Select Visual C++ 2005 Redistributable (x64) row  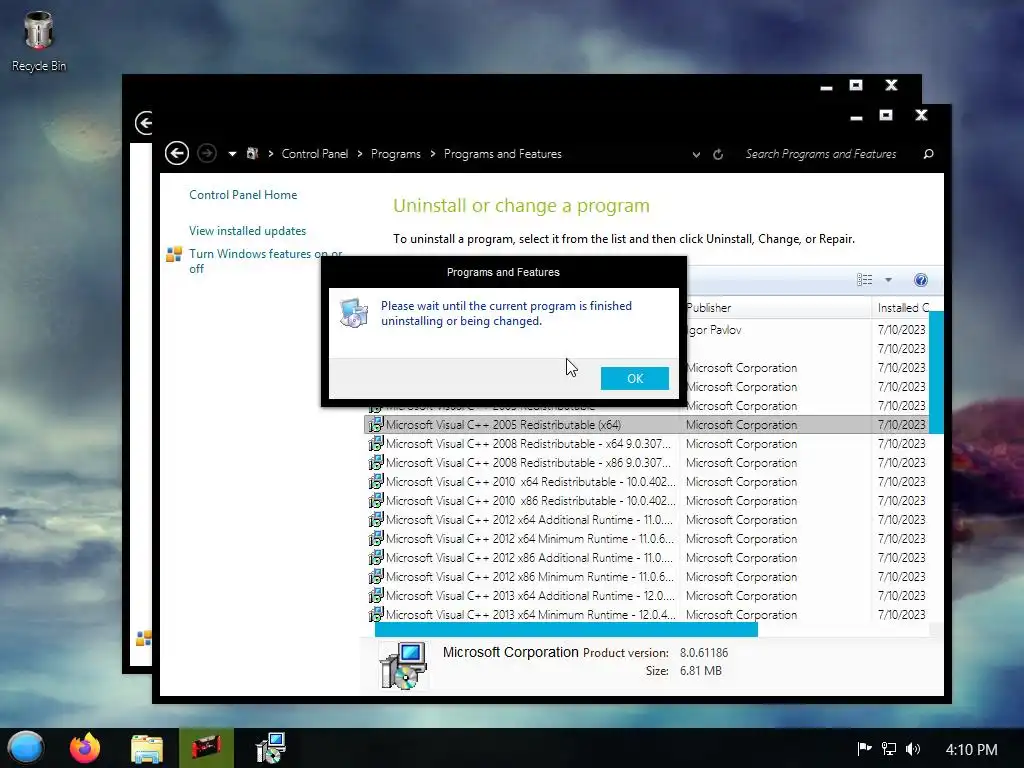click(x=646, y=424)
